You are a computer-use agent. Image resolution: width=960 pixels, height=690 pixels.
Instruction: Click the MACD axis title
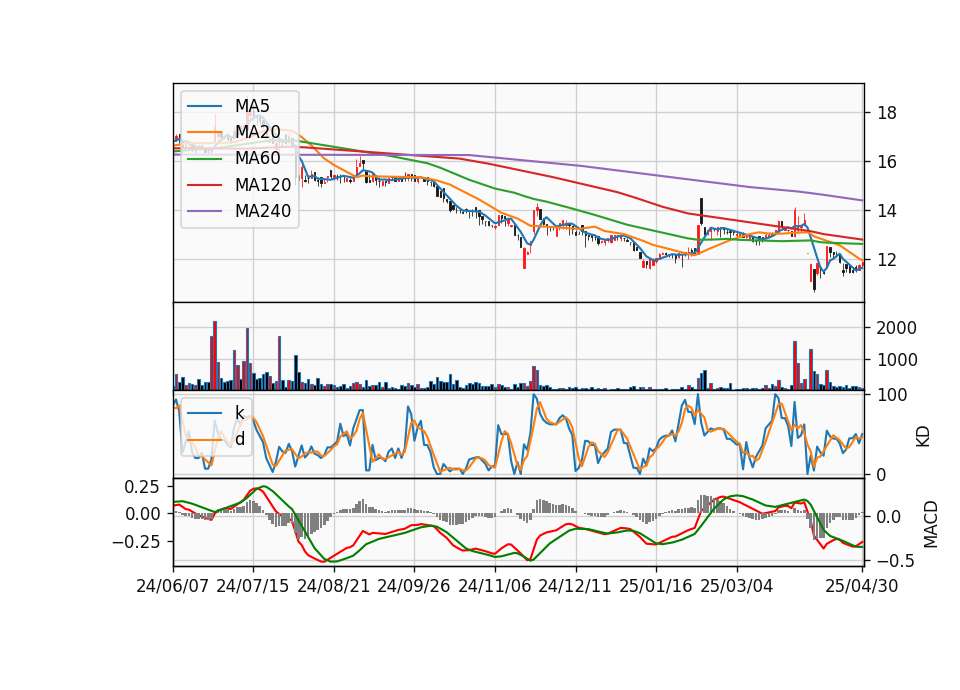(x=931, y=524)
